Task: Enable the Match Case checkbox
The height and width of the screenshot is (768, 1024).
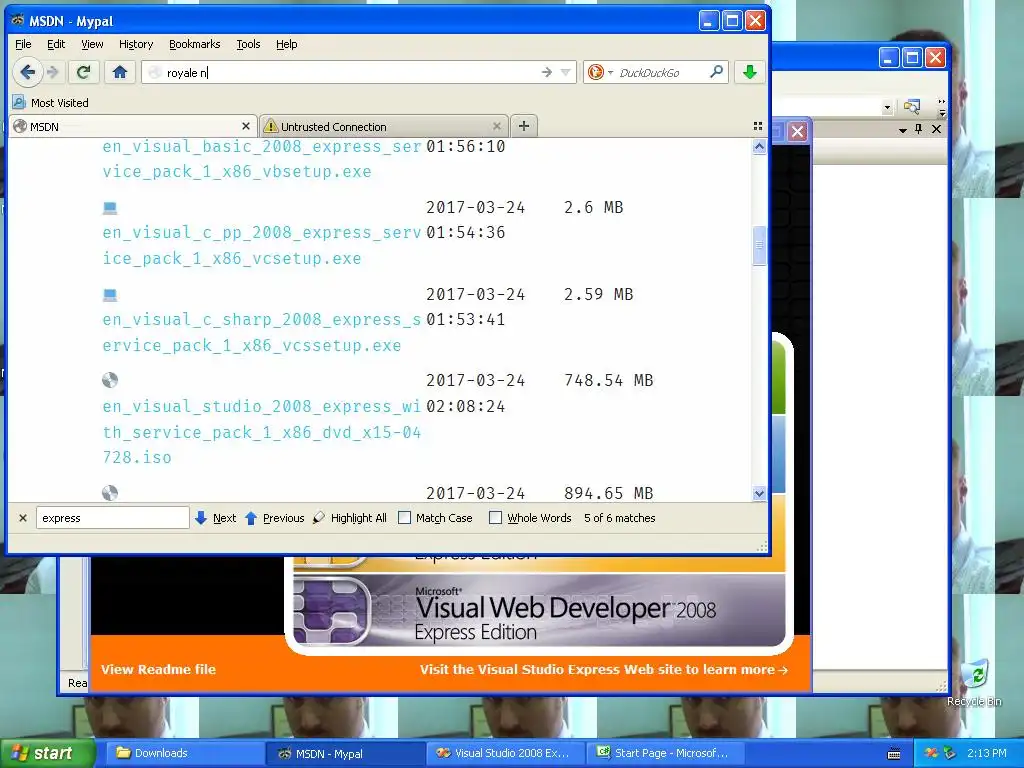Action: [x=404, y=518]
